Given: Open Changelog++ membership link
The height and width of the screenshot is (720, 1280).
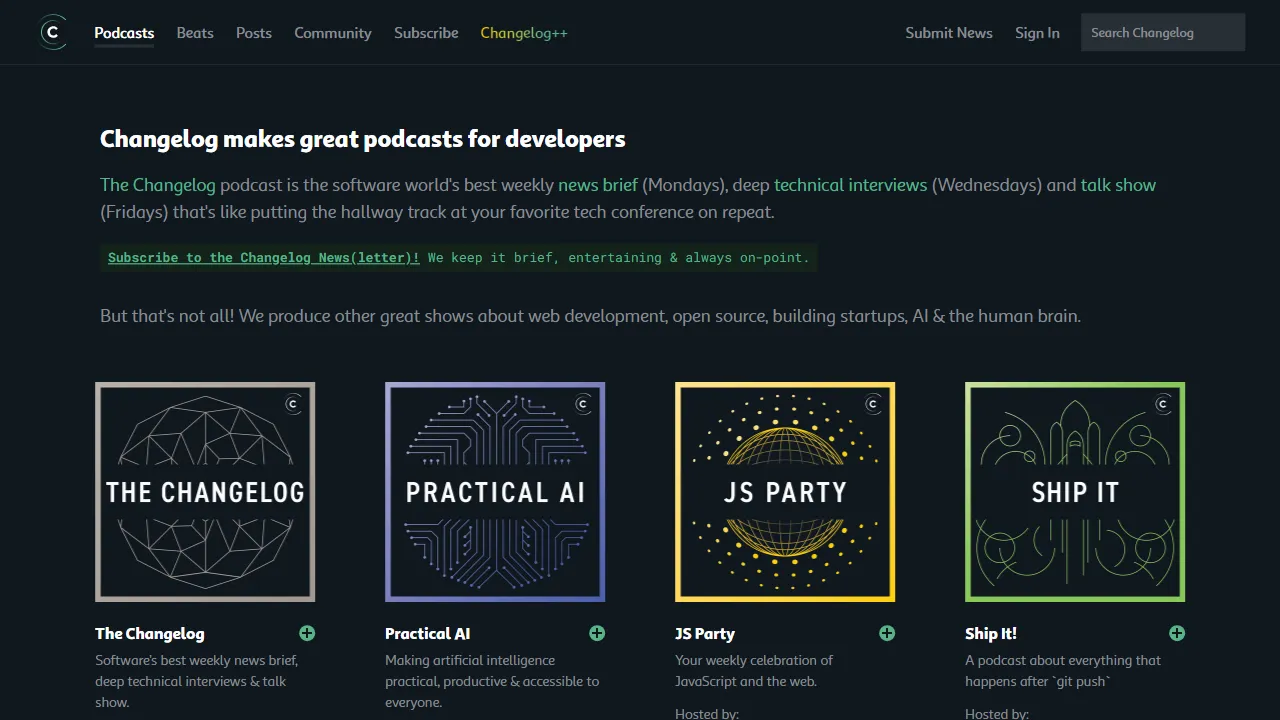Looking at the screenshot, I should tap(524, 33).
